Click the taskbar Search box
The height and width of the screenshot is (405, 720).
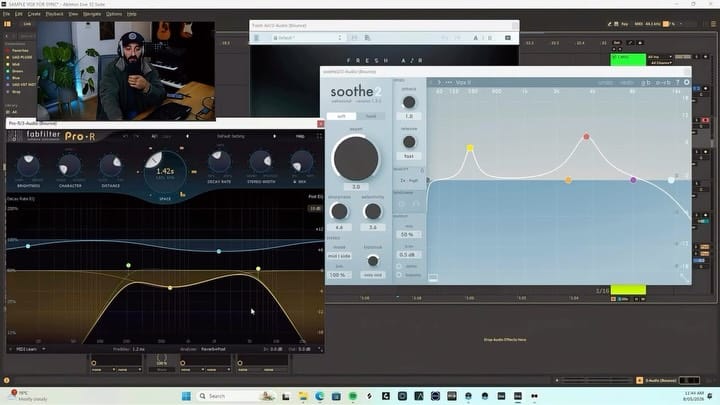click(235, 396)
